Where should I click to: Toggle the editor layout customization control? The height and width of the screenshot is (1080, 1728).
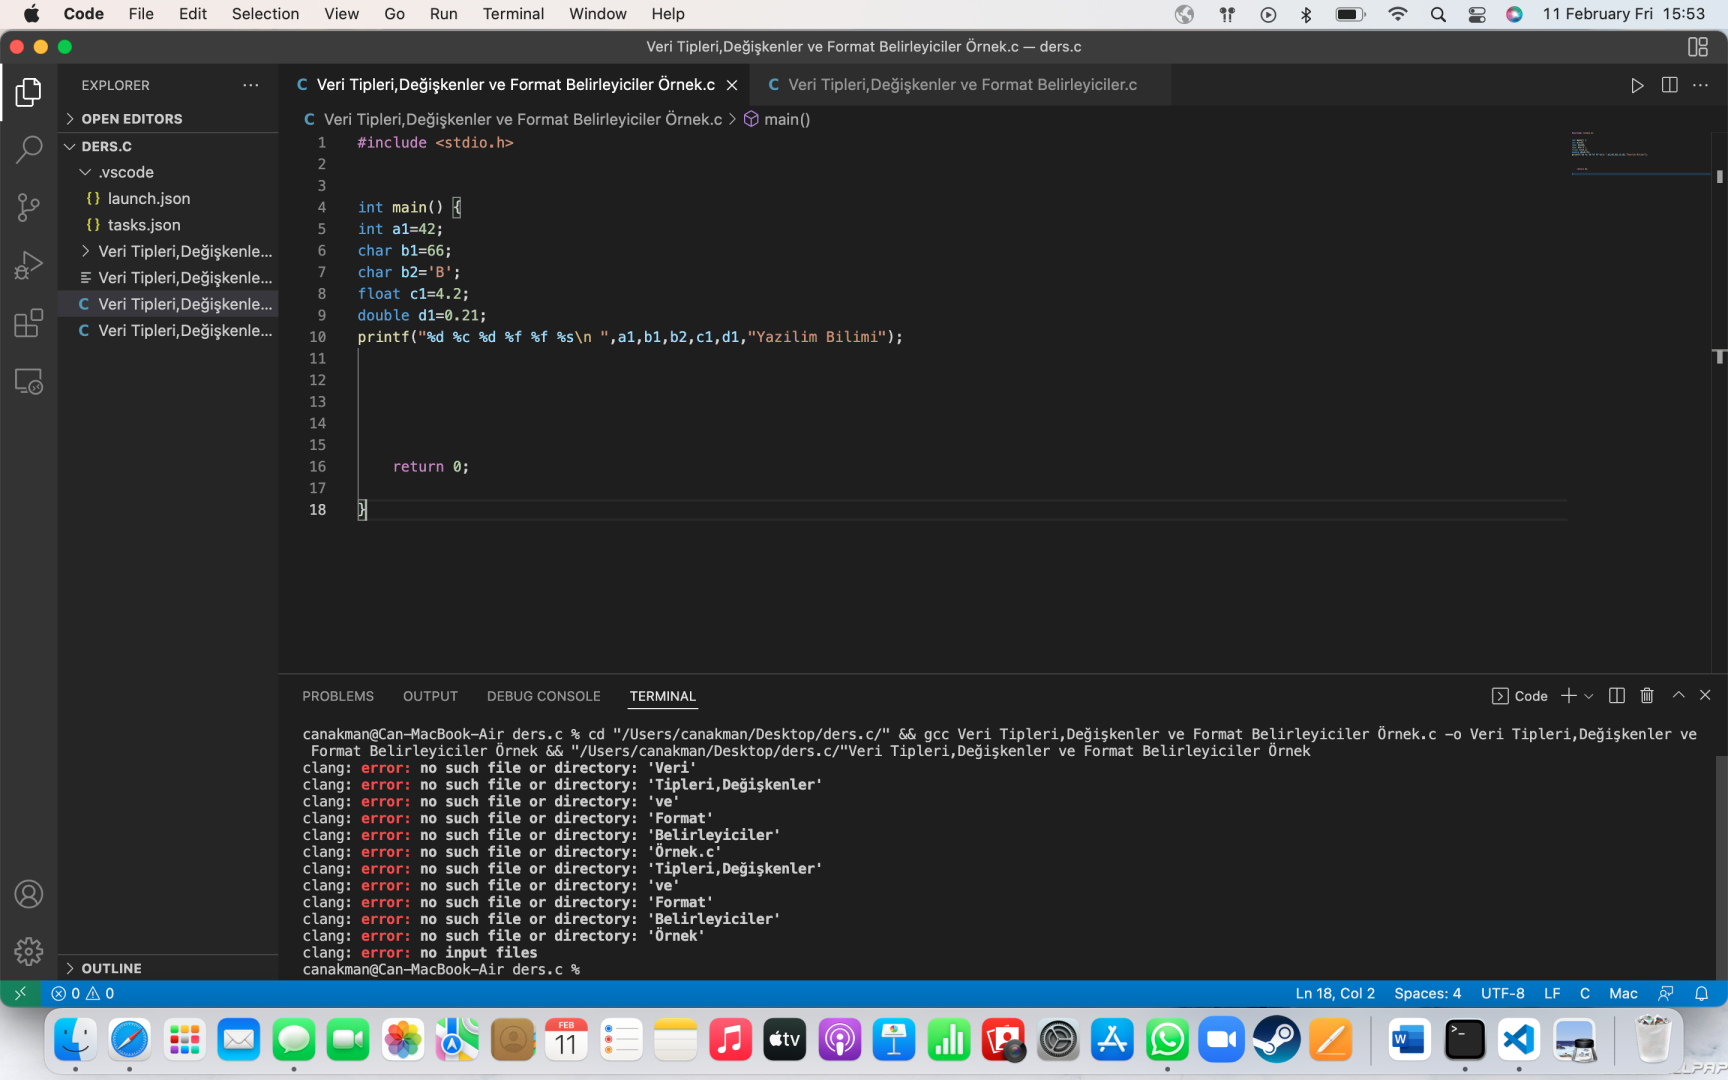click(x=1697, y=47)
